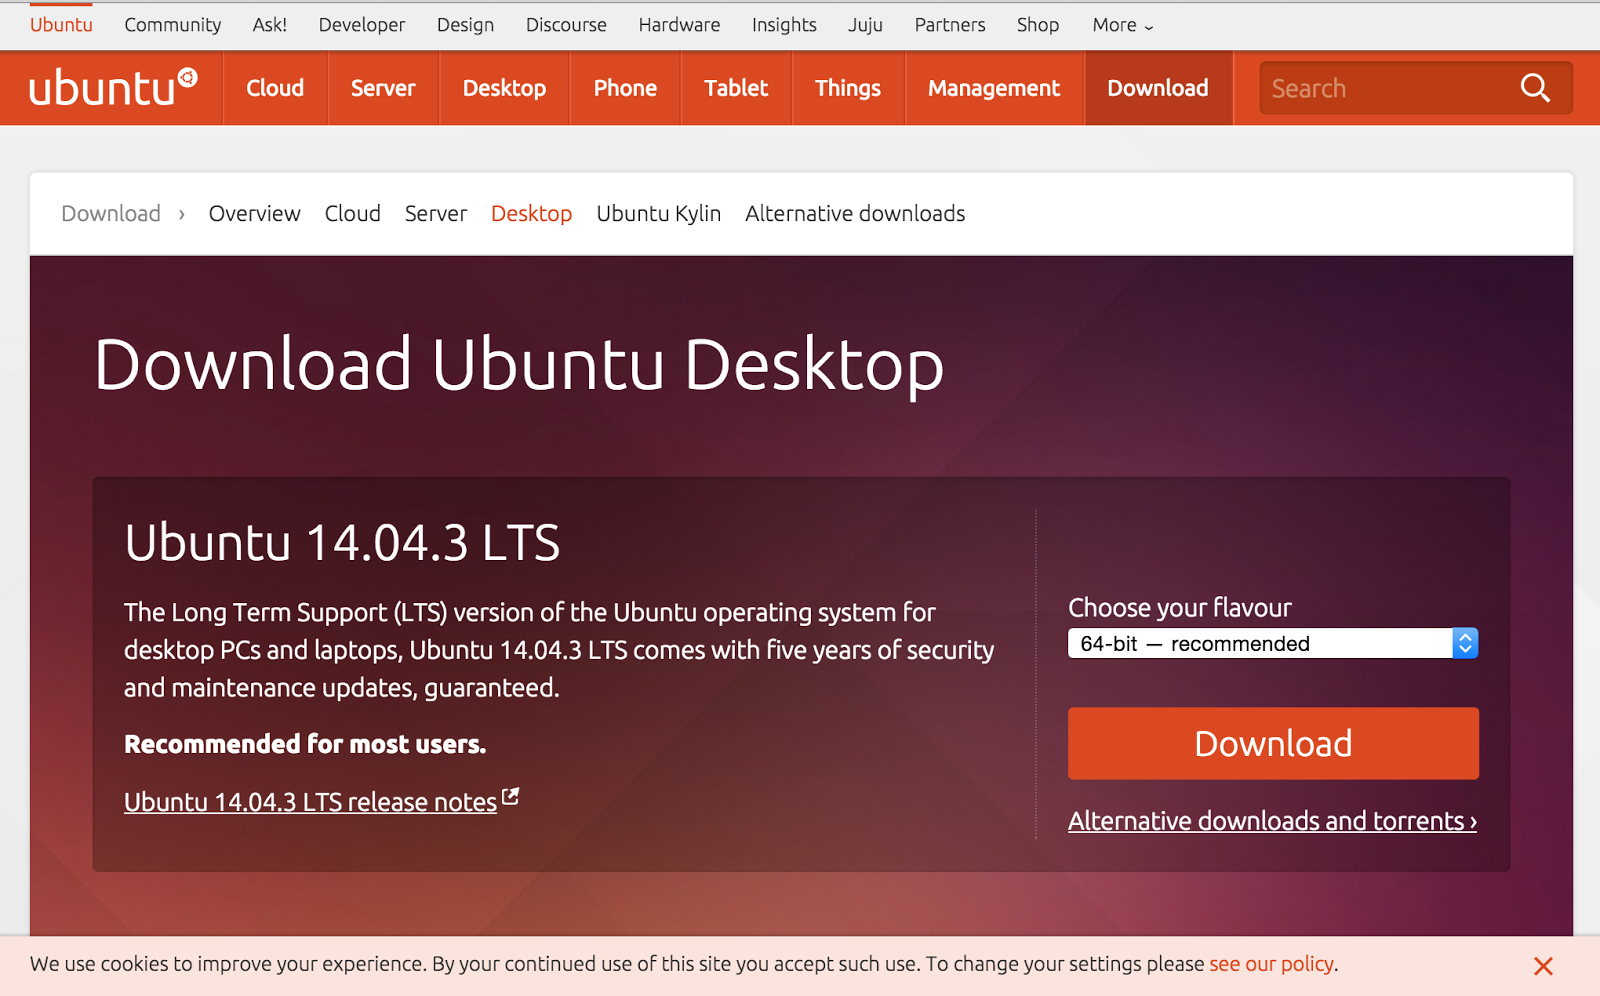Open the Hardware link in top bar
This screenshot has height=996, width=1600.
(679, 25)
